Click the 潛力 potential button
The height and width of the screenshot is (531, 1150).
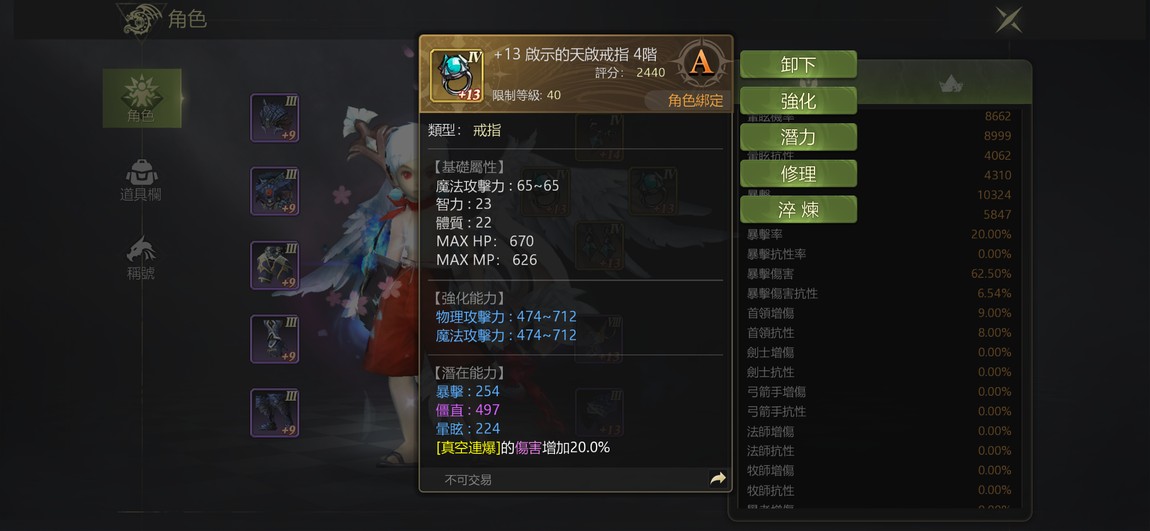coord(798,137)
